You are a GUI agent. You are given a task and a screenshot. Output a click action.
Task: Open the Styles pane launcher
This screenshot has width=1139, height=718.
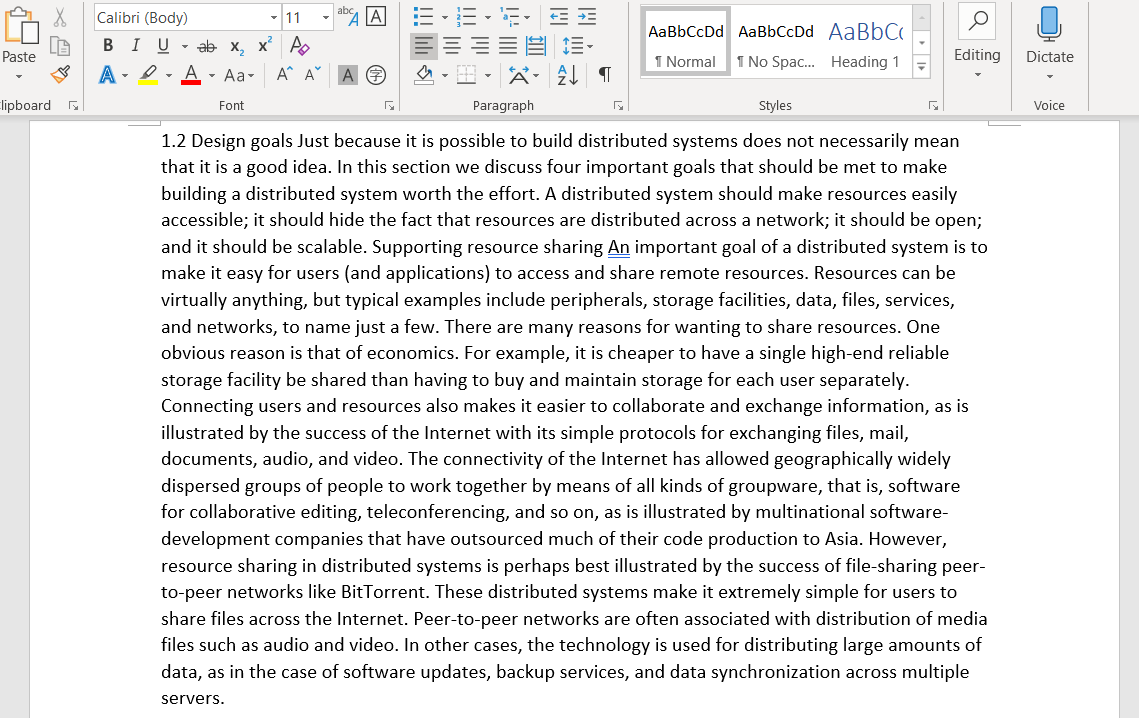(933, 106)
